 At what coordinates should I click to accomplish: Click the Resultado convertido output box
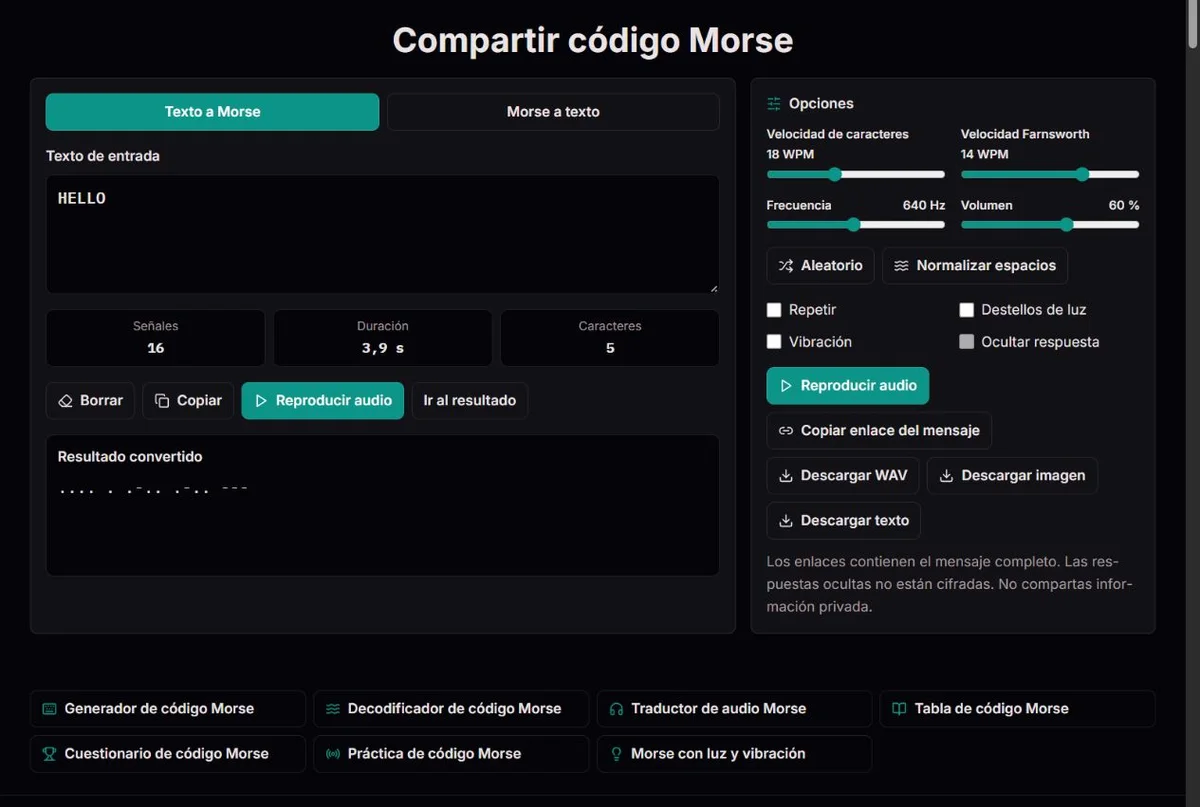(382, 505)
